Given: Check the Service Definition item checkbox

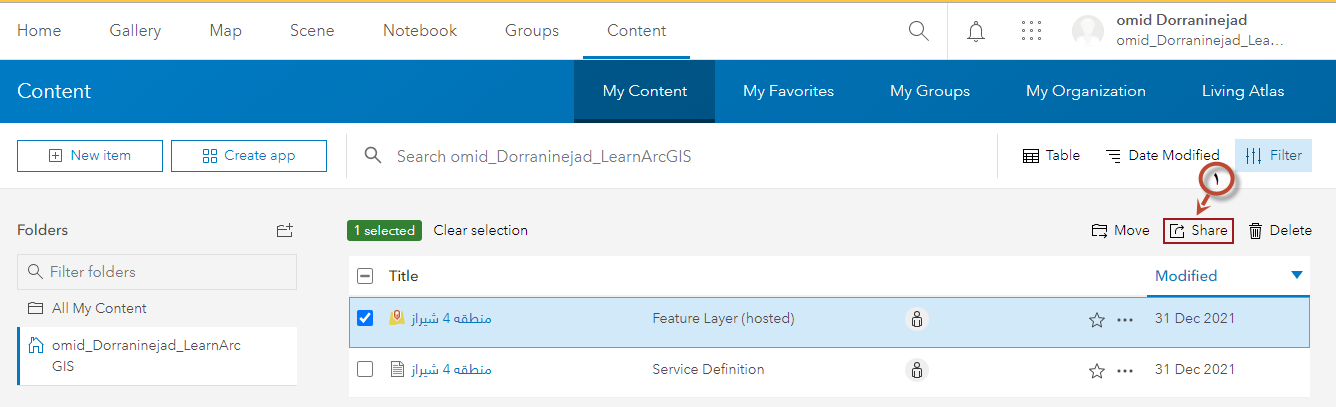Looking at the screenshot, I should coord(365,370).
